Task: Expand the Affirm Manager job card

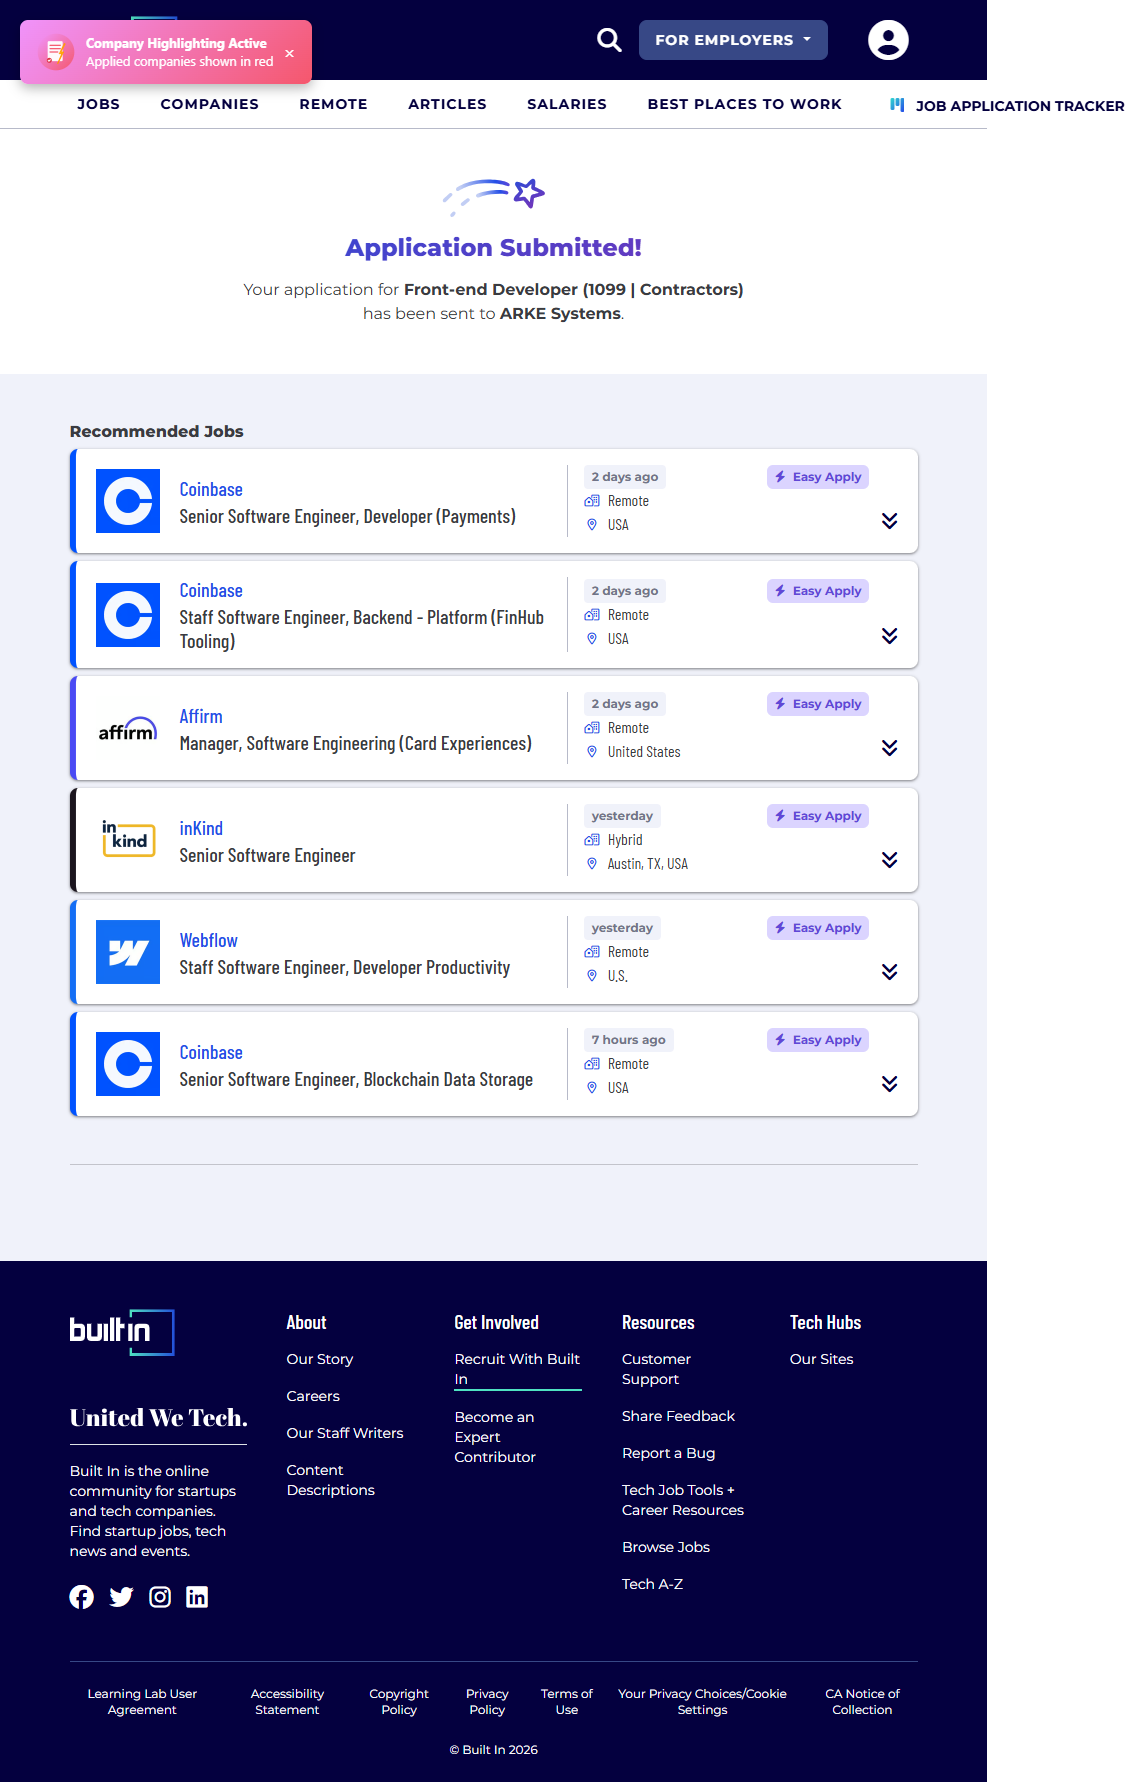Action: [889, 748]
